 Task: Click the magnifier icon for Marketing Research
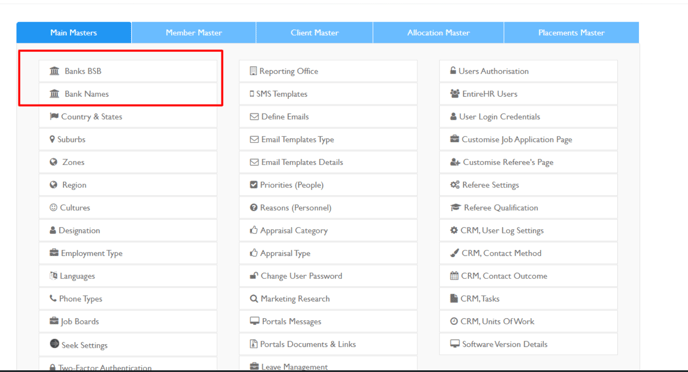pyautogui.click(x=254, y=298)
